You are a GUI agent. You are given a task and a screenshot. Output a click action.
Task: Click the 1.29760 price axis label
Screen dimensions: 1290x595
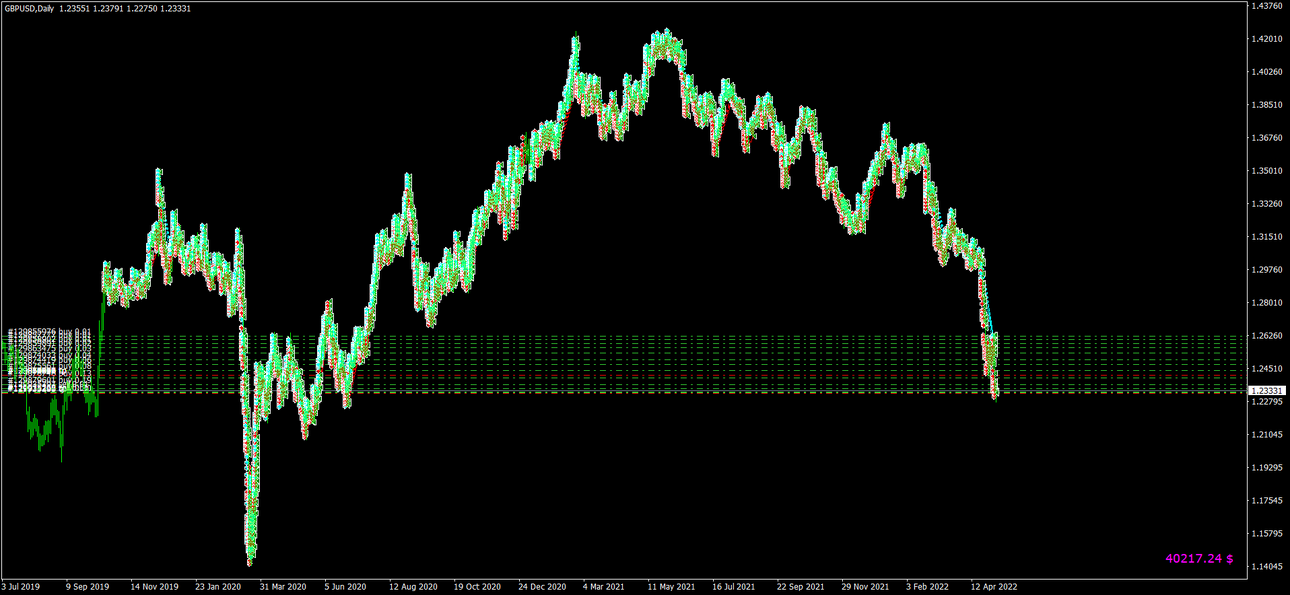pos(1267,270)
